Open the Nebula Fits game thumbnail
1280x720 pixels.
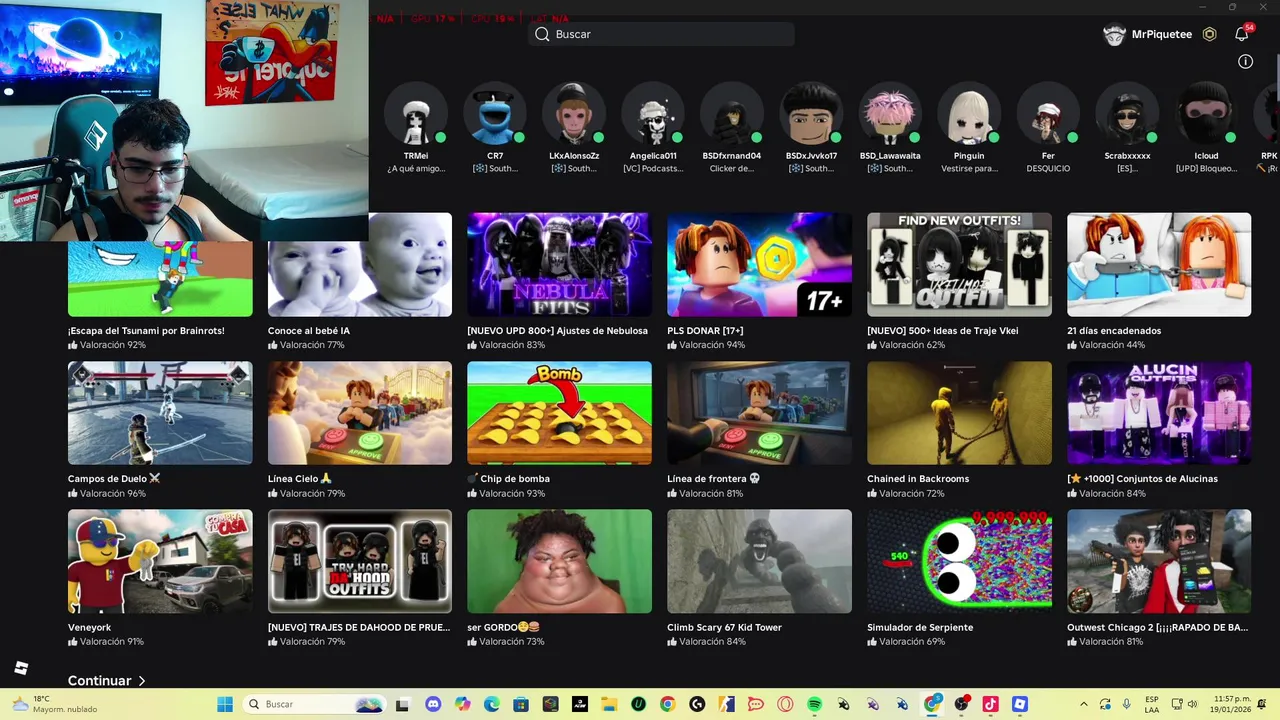pyautogui.click(x=559, y=264)
